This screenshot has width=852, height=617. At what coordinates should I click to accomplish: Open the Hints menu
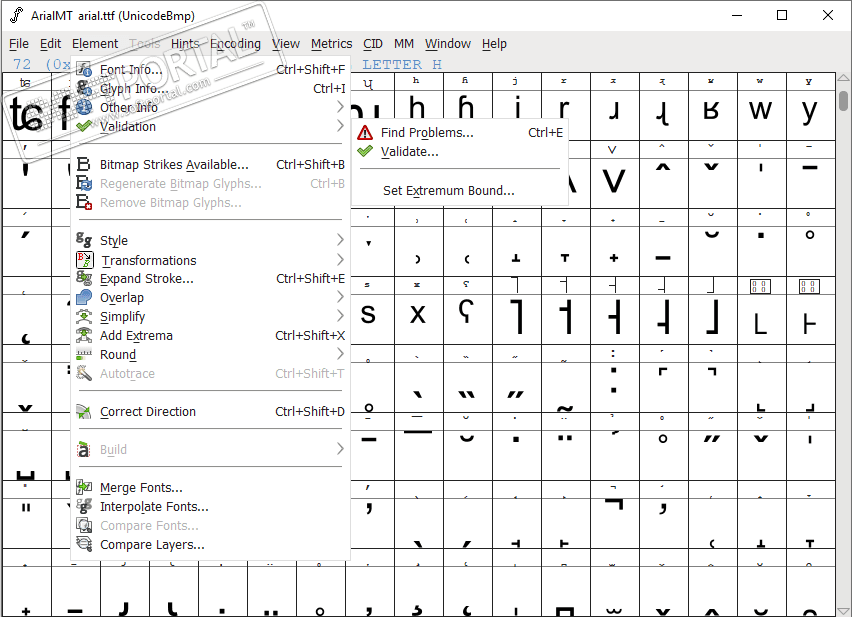(185, 43)
